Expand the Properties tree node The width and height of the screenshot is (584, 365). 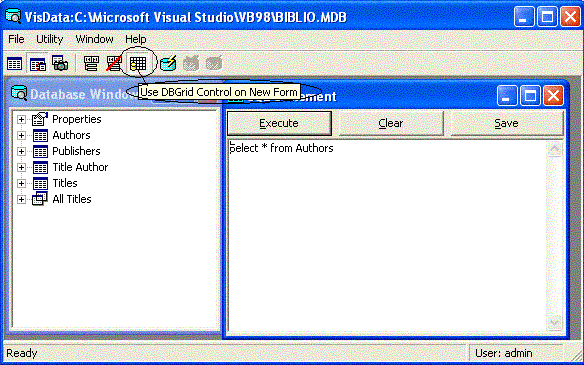tap(21, 120)
